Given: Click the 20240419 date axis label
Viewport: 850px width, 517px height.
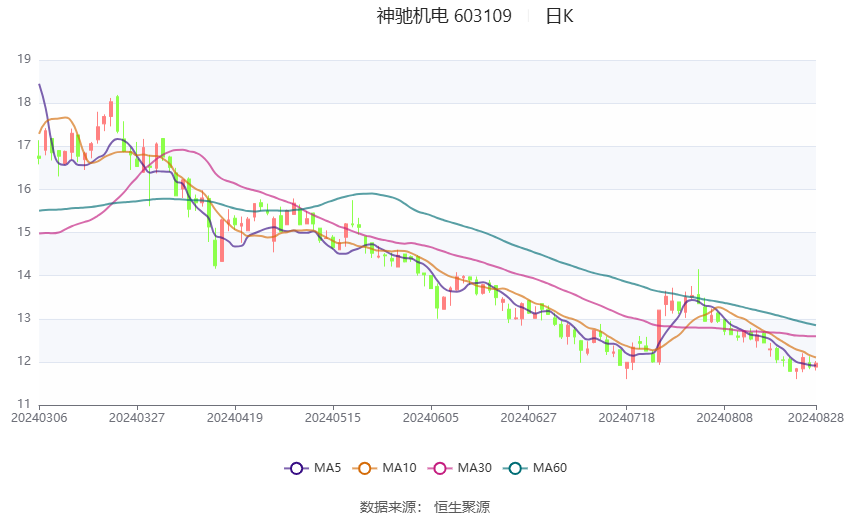Looking at the screenshot, I should pyautogui.click(x=235, y=418).
